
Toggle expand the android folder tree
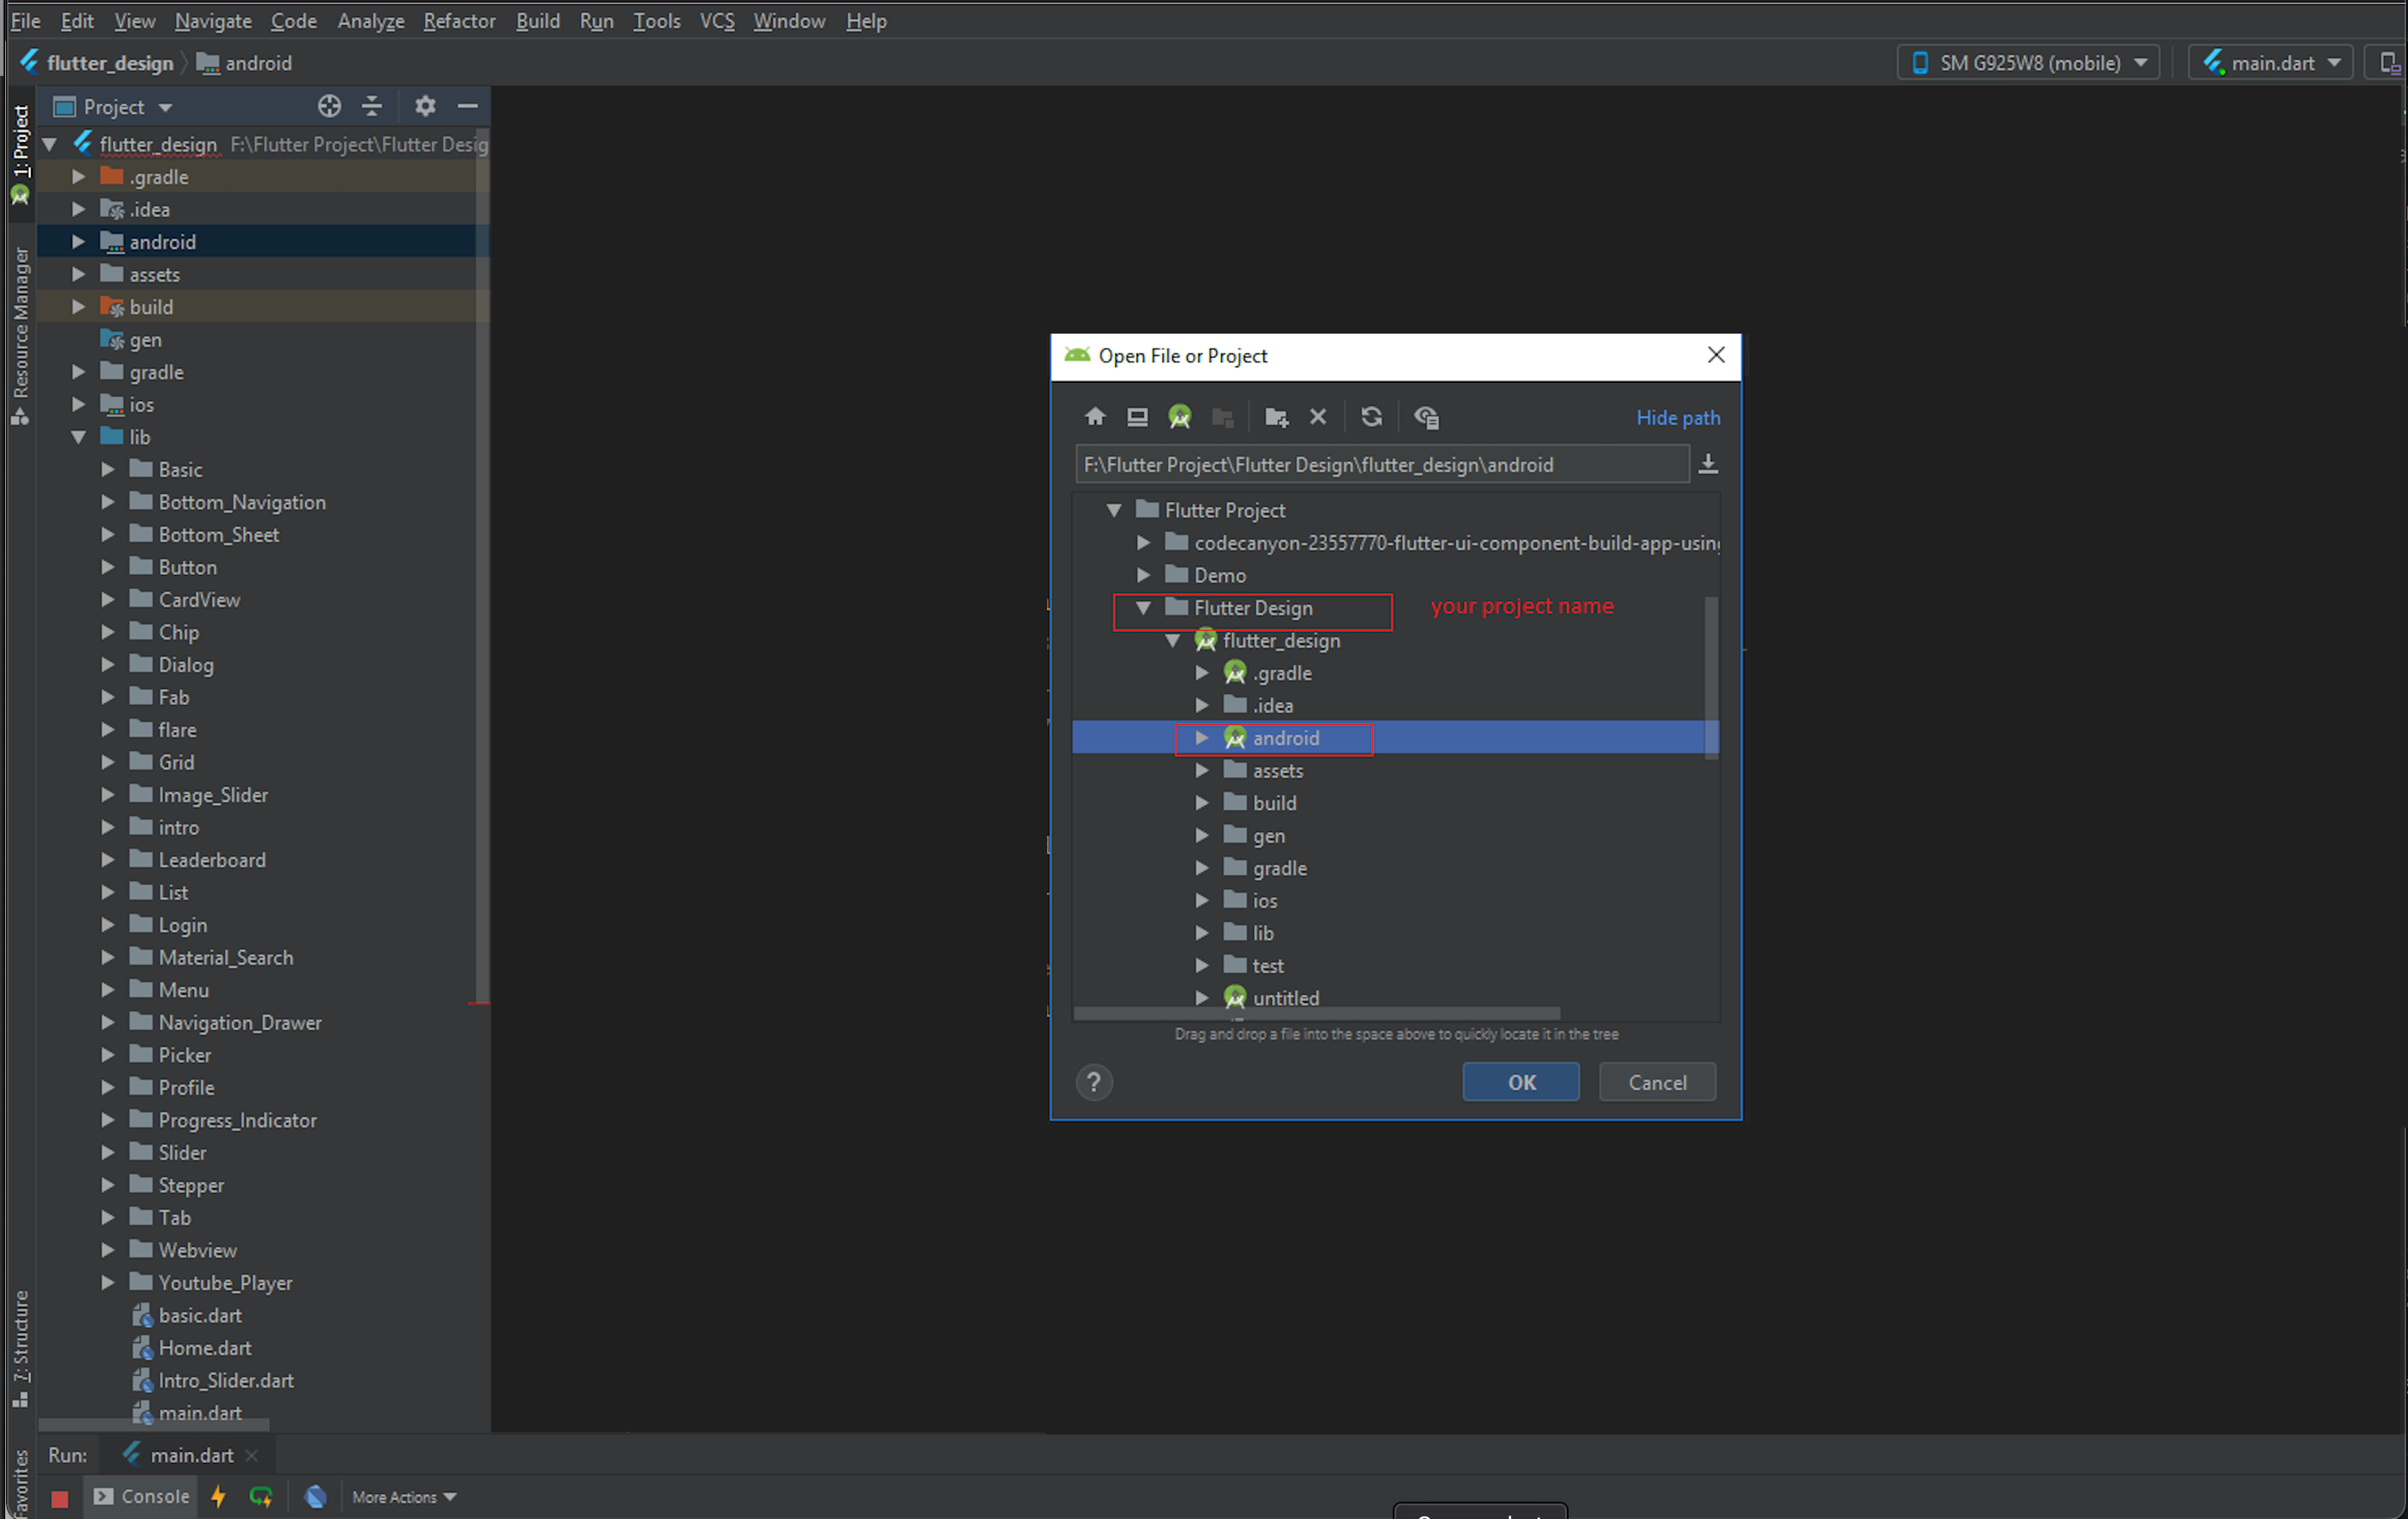click(1198, 737)
